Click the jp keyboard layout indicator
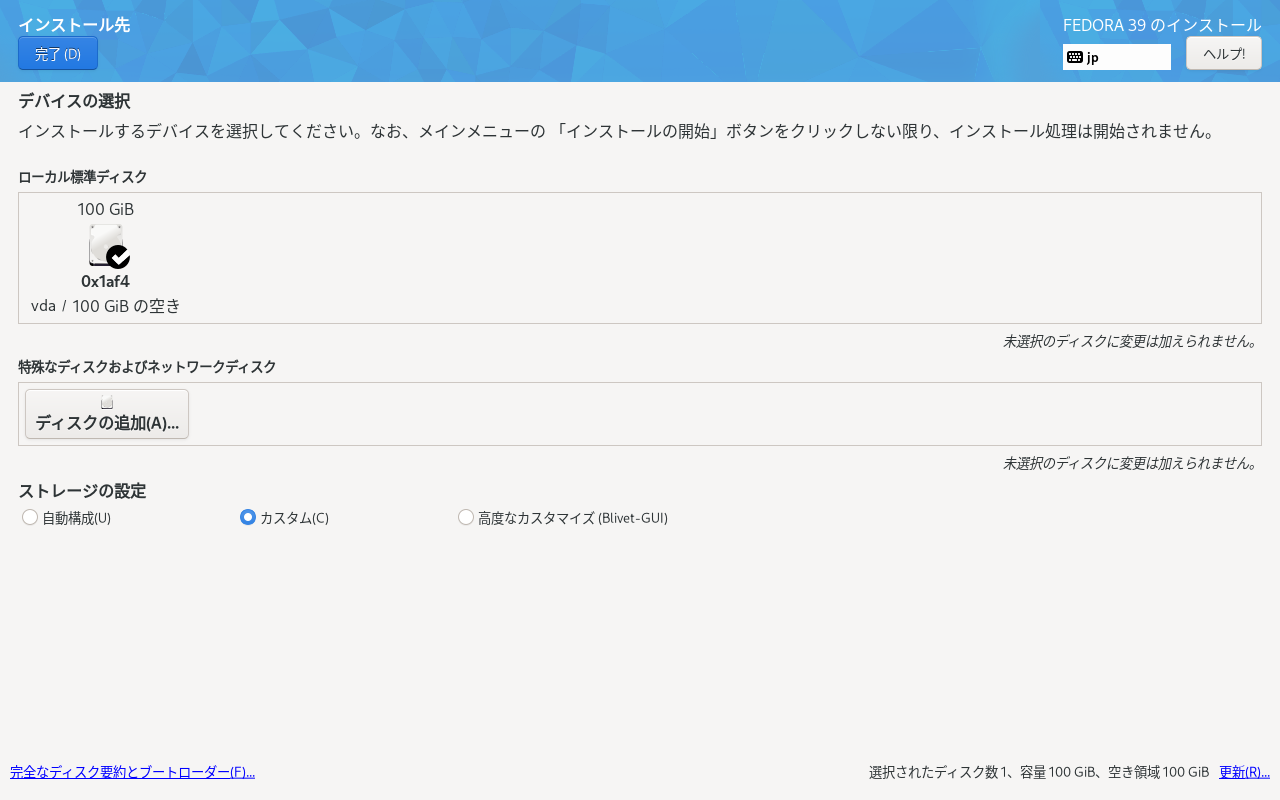The width and height of the screenshot is (1280, 800). (x=1117, y=57)
